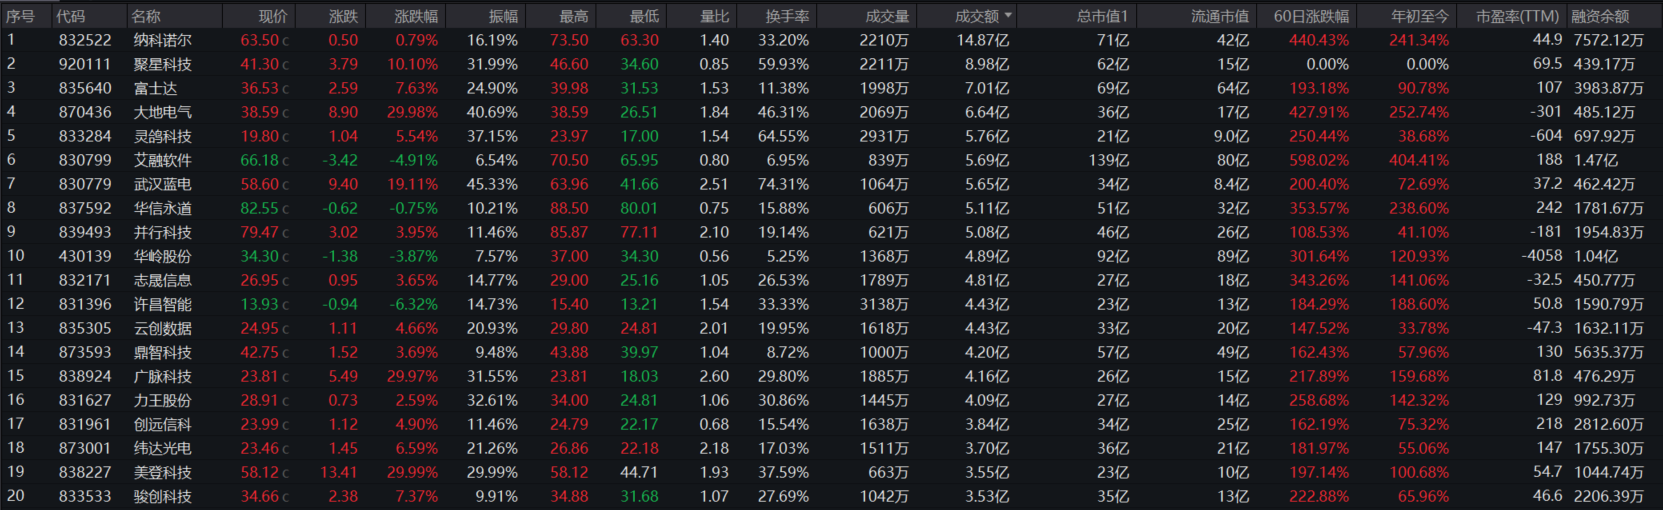Viewport: 1663px width, 510px height.
Task: Click the 13.41 price change cell
Action: pyautogui.click(x=339, y=472)
